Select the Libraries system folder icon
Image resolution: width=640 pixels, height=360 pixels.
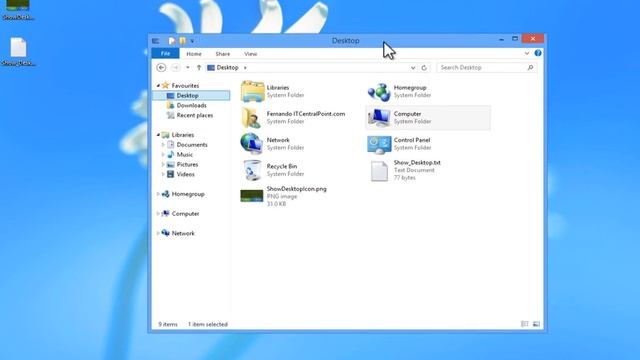tap(252, 91)
